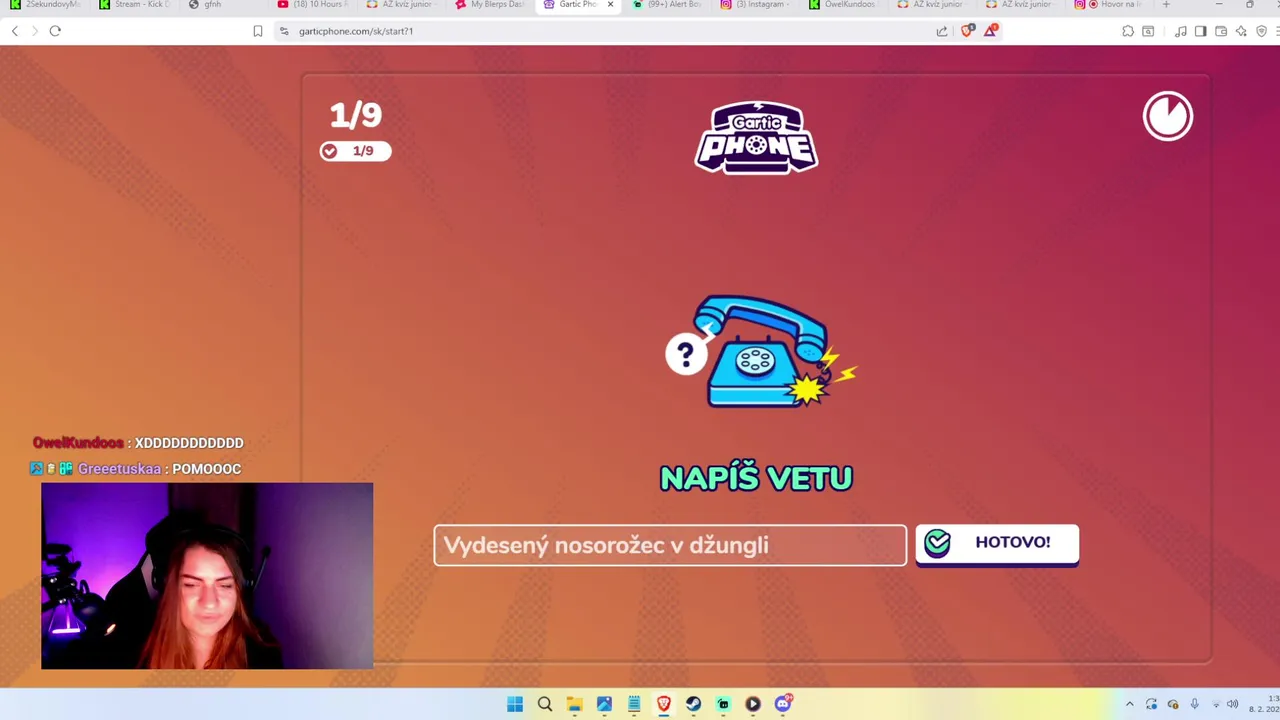
Task: Click the ringing blue telephone illustration
Action: 760,352
